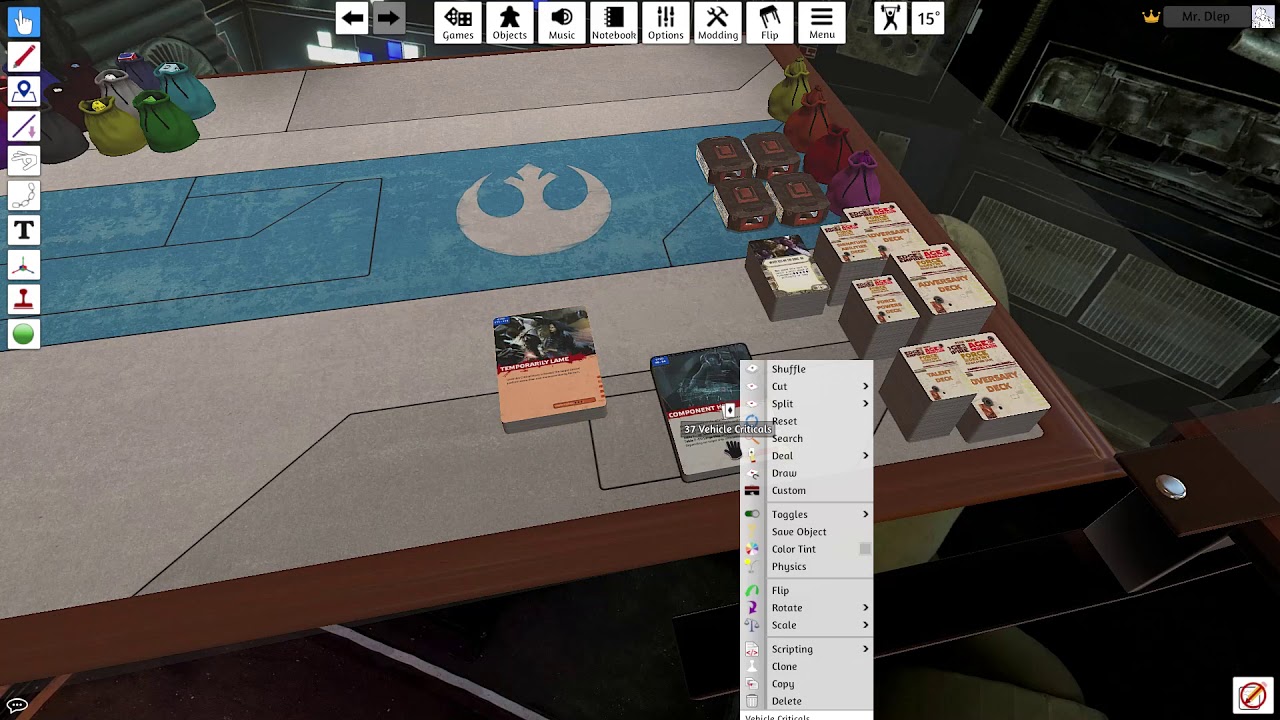
Task: Choose Shuffle from the context menu
Action: coord(788,369)
